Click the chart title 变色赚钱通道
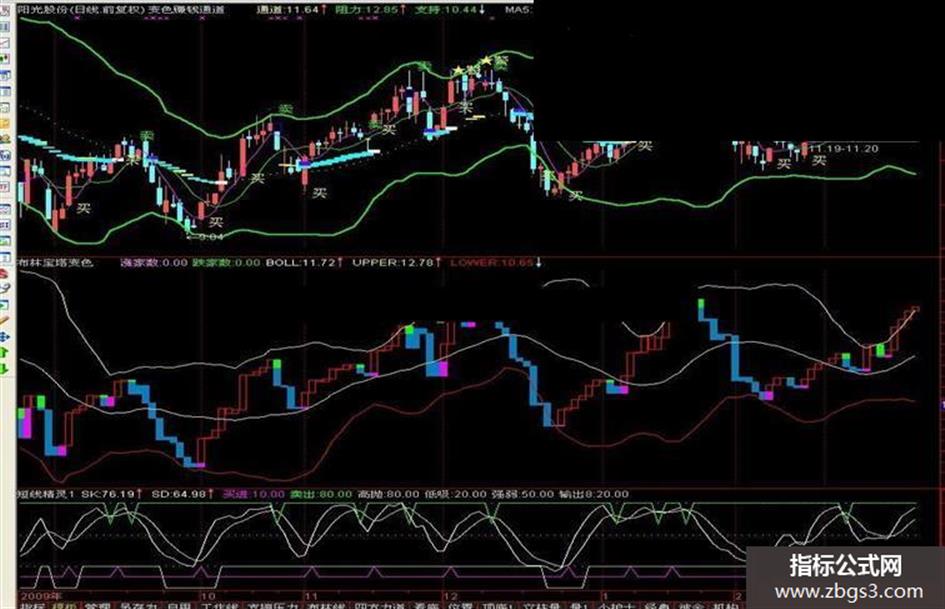Image resolution: width=945 pixels, height=609 pixels. point(187,10)
